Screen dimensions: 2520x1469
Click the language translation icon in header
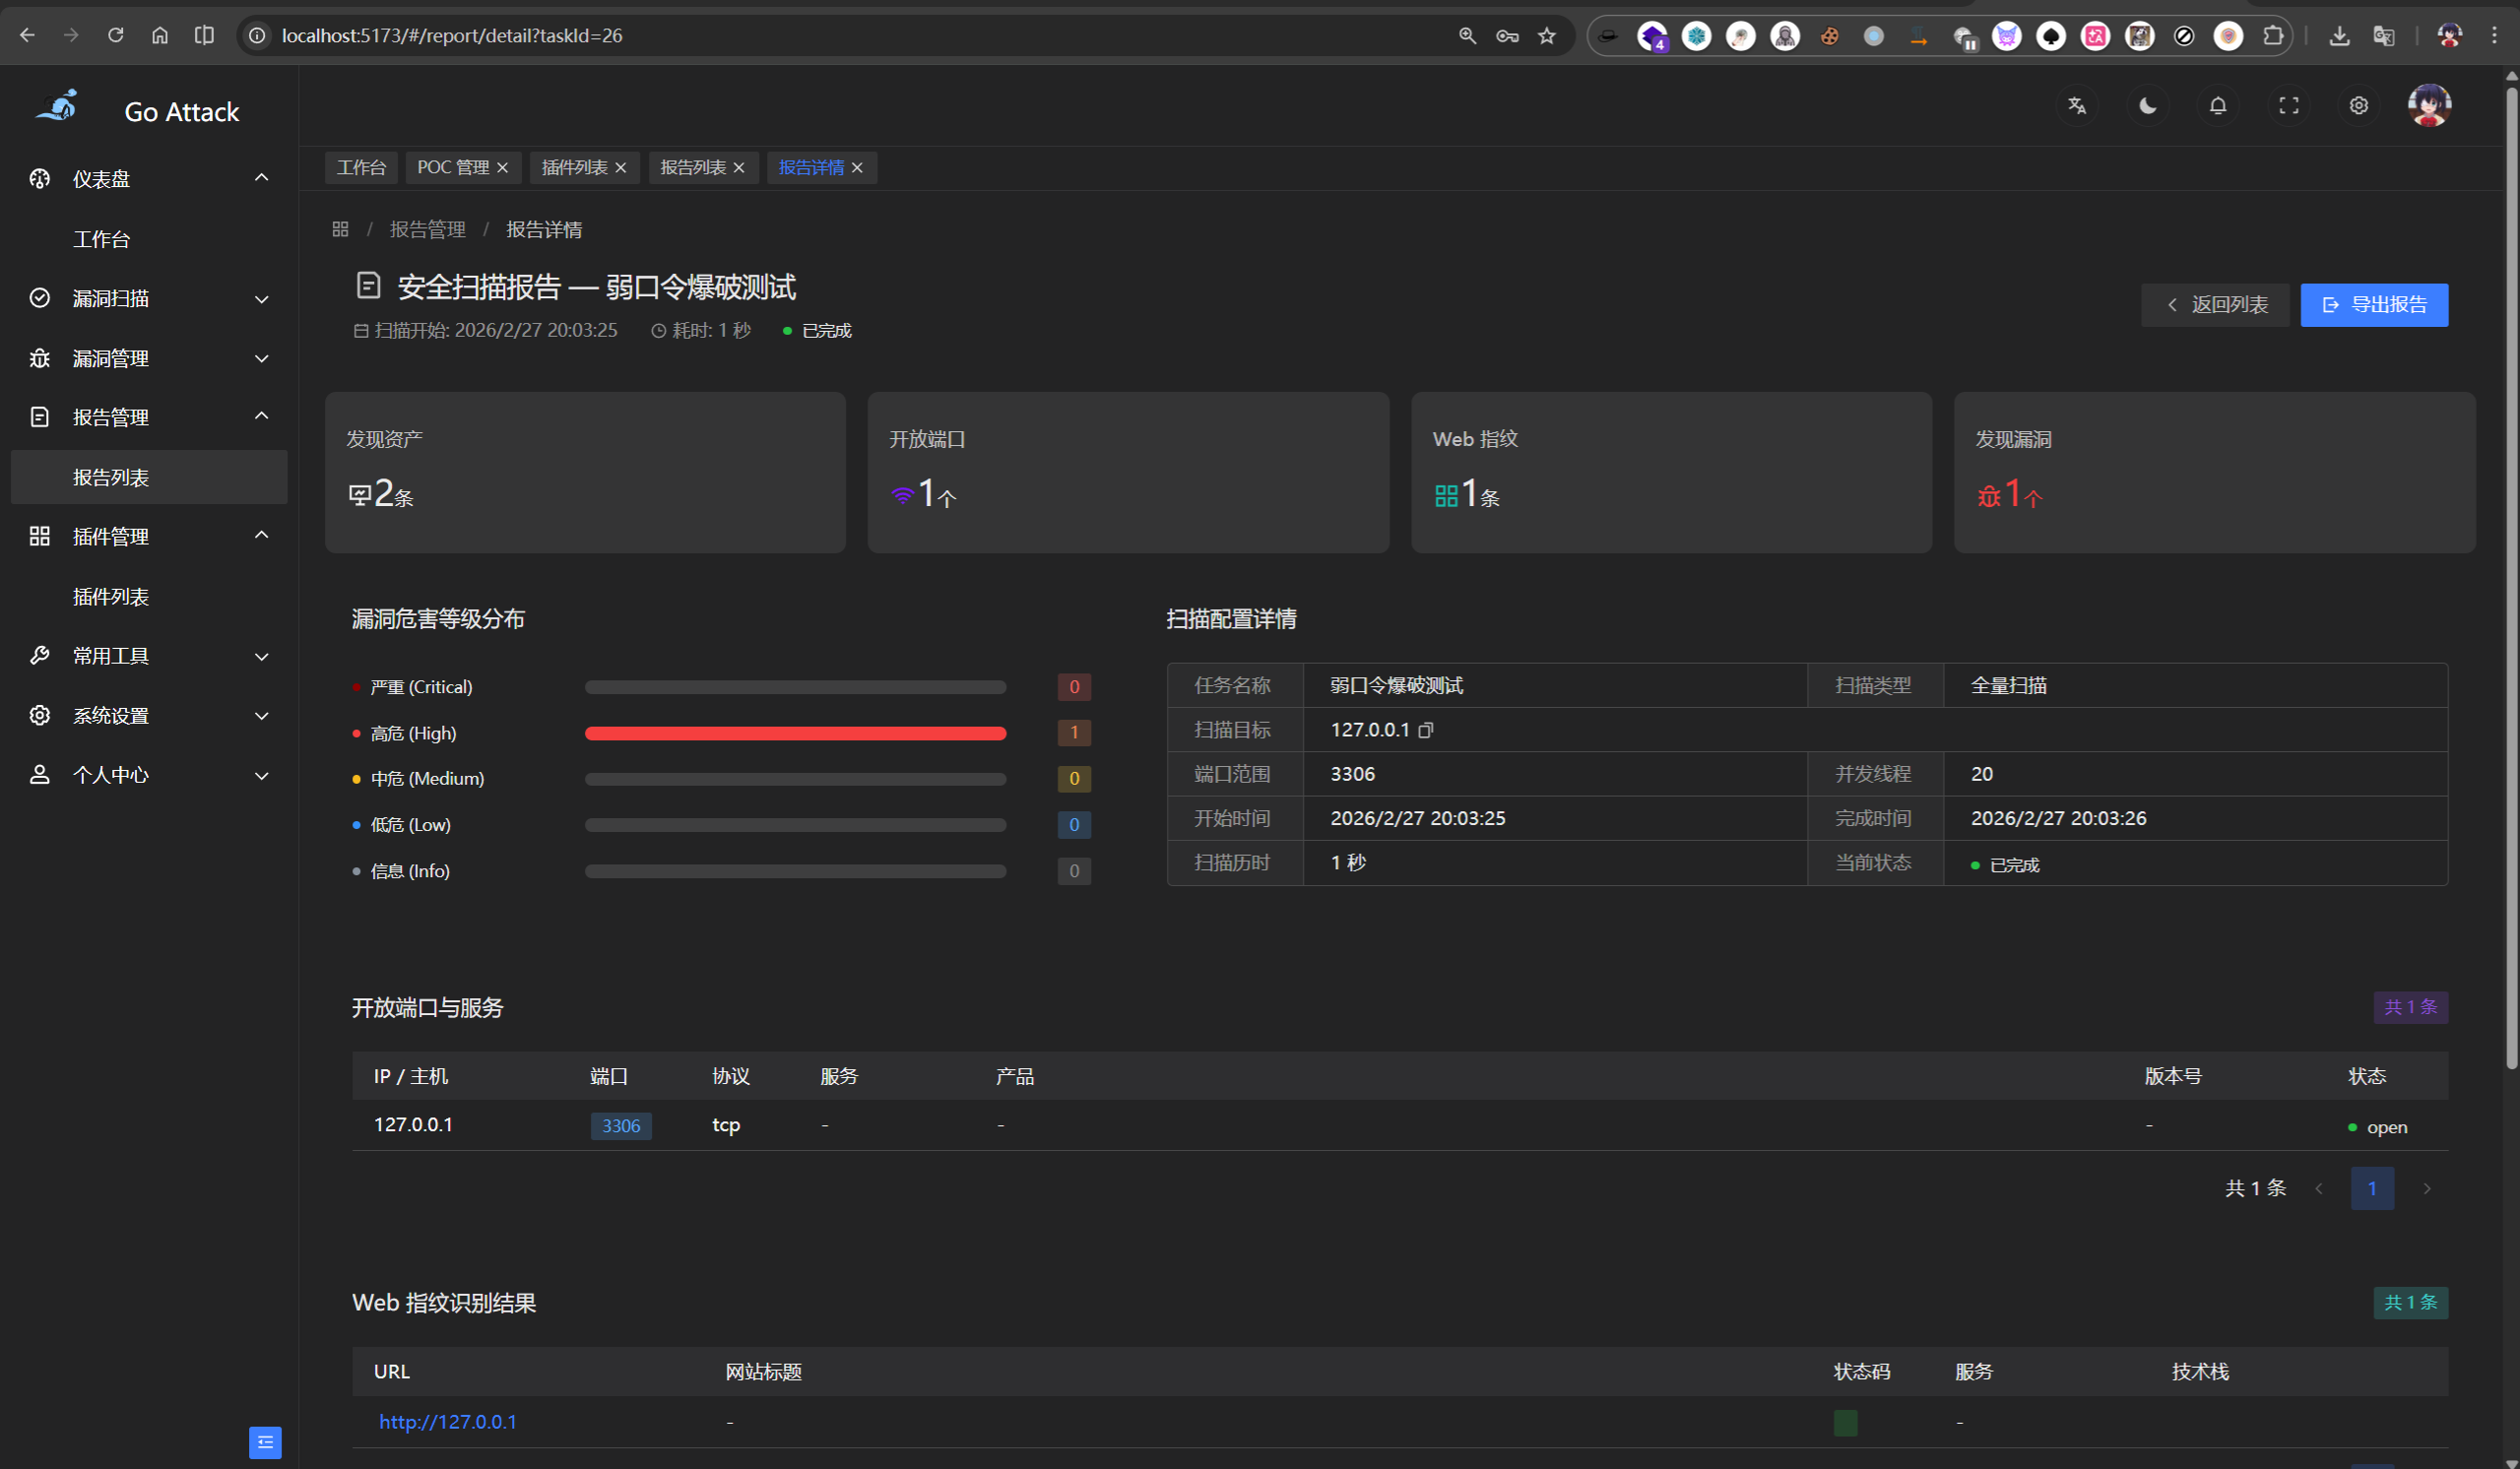click(x=2077, y=105)
